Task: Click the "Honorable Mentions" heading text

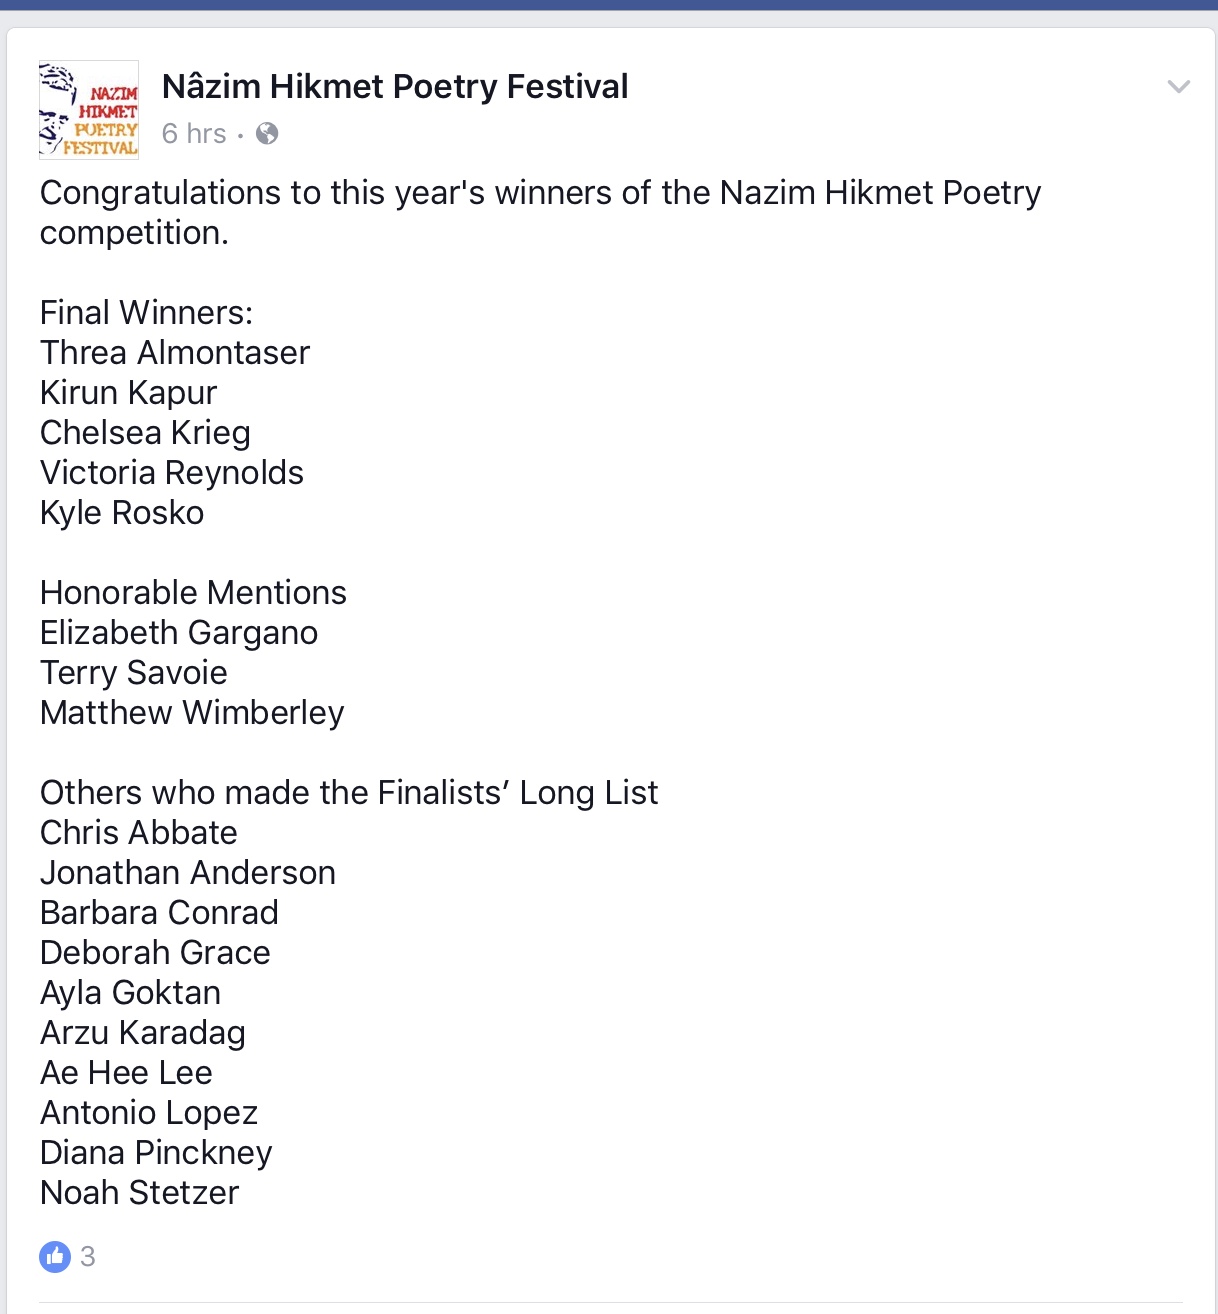Action: 193,593
